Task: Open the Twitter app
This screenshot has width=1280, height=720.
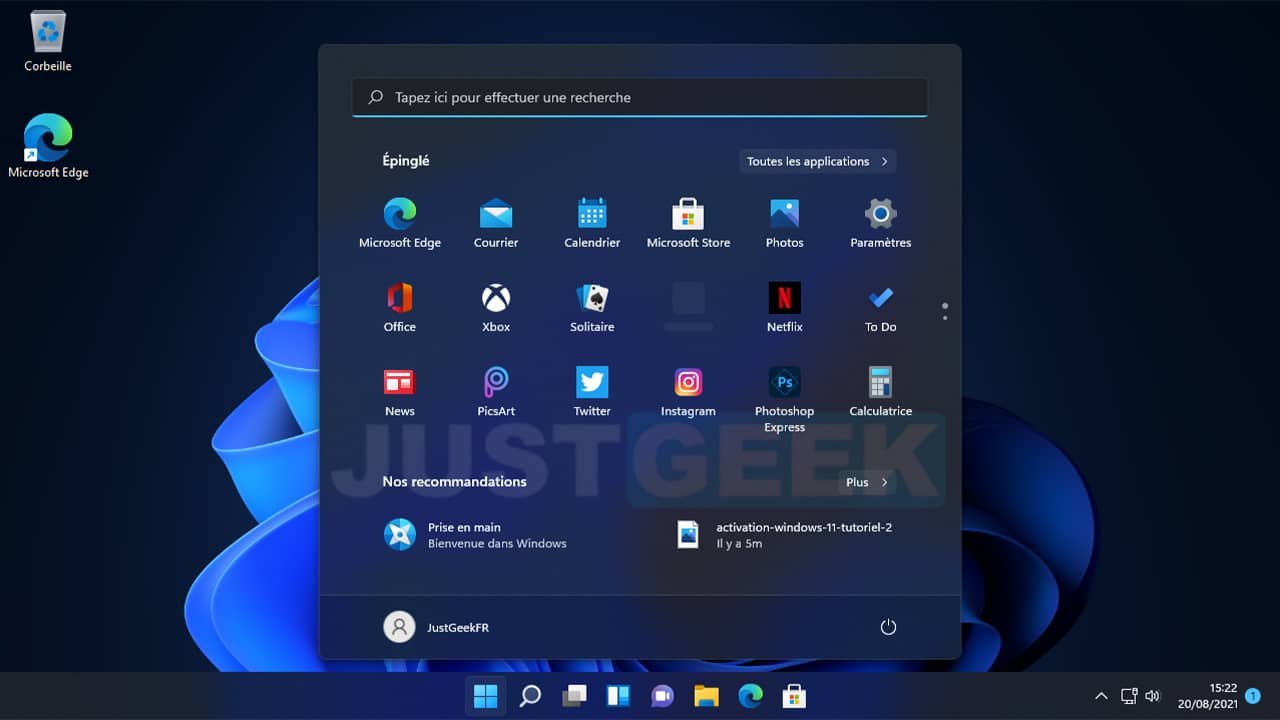Action: click(x=592, y=391)
